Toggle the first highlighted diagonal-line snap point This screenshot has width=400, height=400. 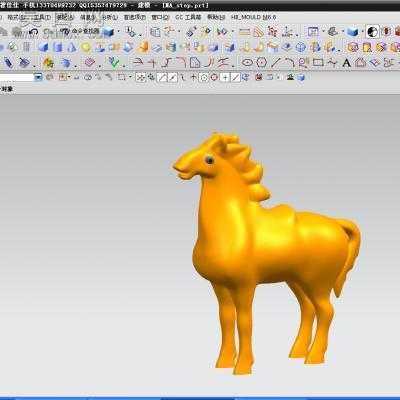[162, 77]
